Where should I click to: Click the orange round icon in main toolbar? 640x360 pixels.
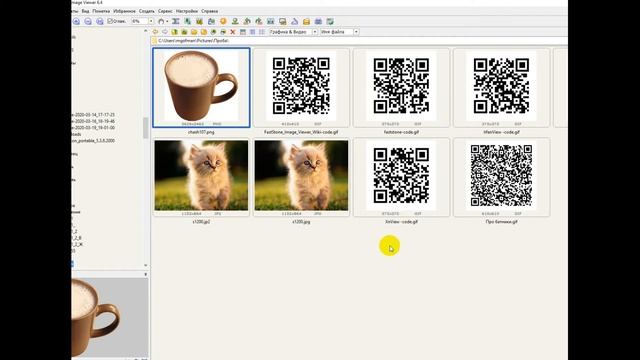[223, 21]
